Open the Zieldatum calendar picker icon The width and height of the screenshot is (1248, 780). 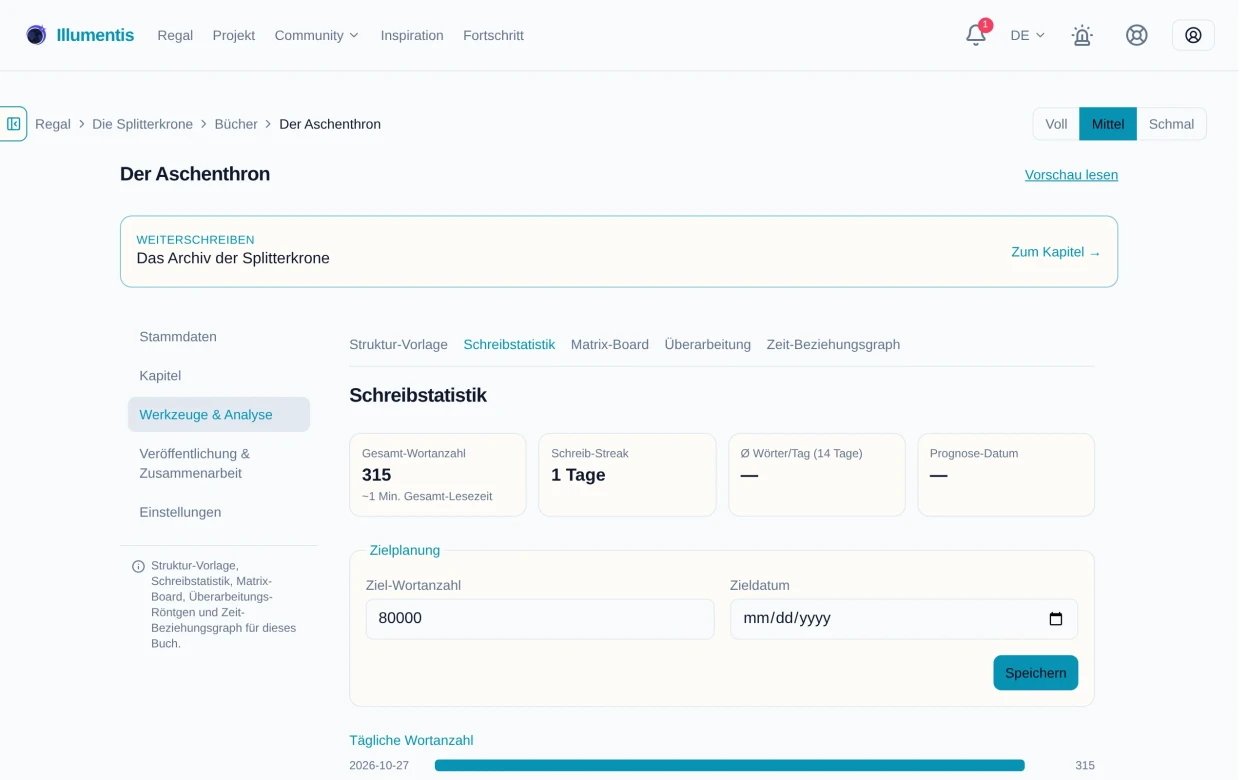[1056, 619]
